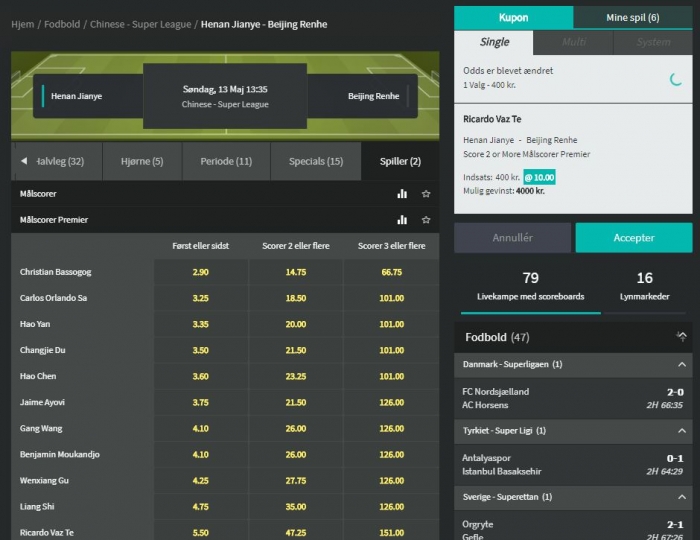700x540 pixels.
Task: Open the Halvleg (32) market tab
Action: coord(60,162)
